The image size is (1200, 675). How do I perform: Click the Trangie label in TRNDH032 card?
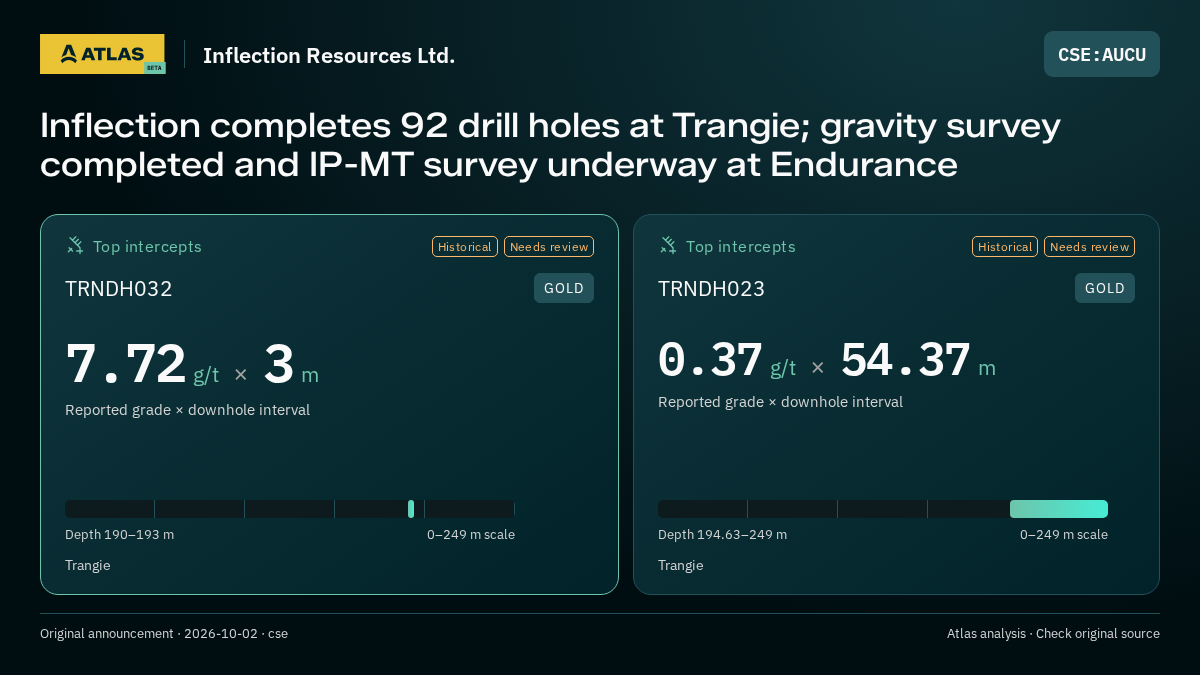(x=88, y=566)
